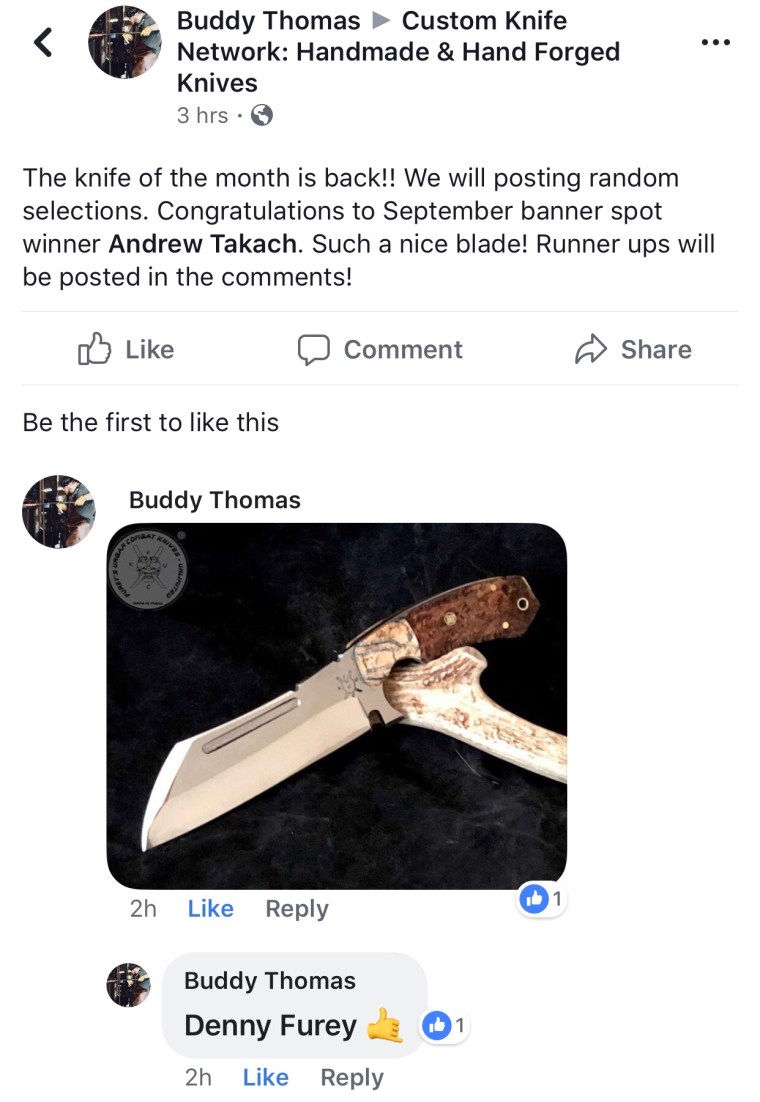
Task: View reactions on the knife photo comment
Action: (541, 900)
